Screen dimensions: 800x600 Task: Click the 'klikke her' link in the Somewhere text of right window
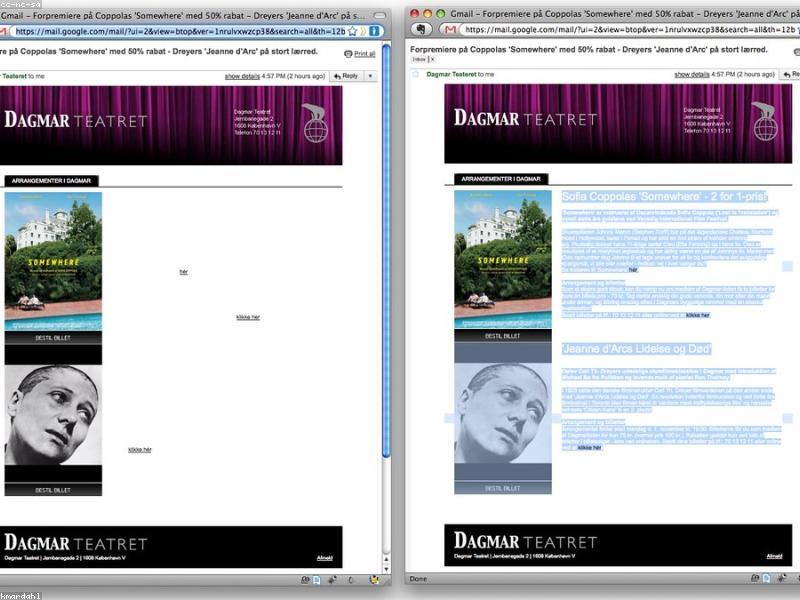(697, 315)
